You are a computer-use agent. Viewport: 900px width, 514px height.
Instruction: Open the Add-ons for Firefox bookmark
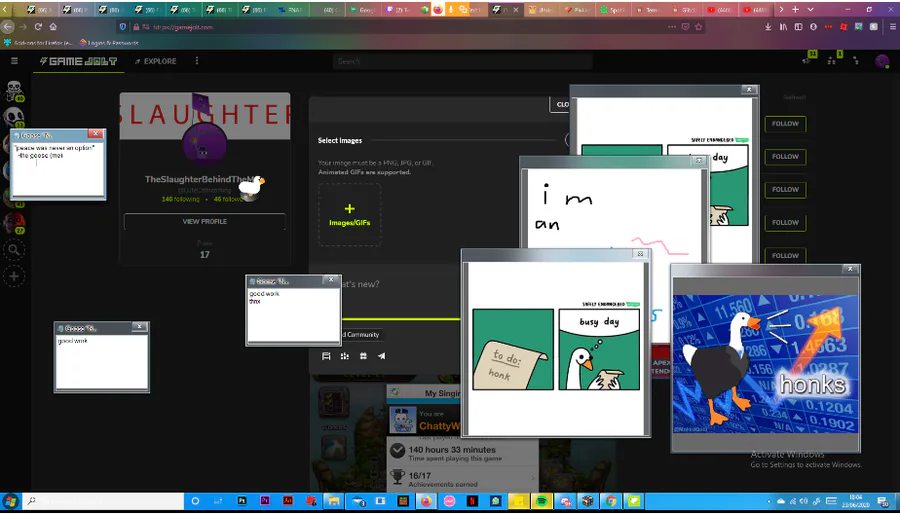click(x=38, y=42)
